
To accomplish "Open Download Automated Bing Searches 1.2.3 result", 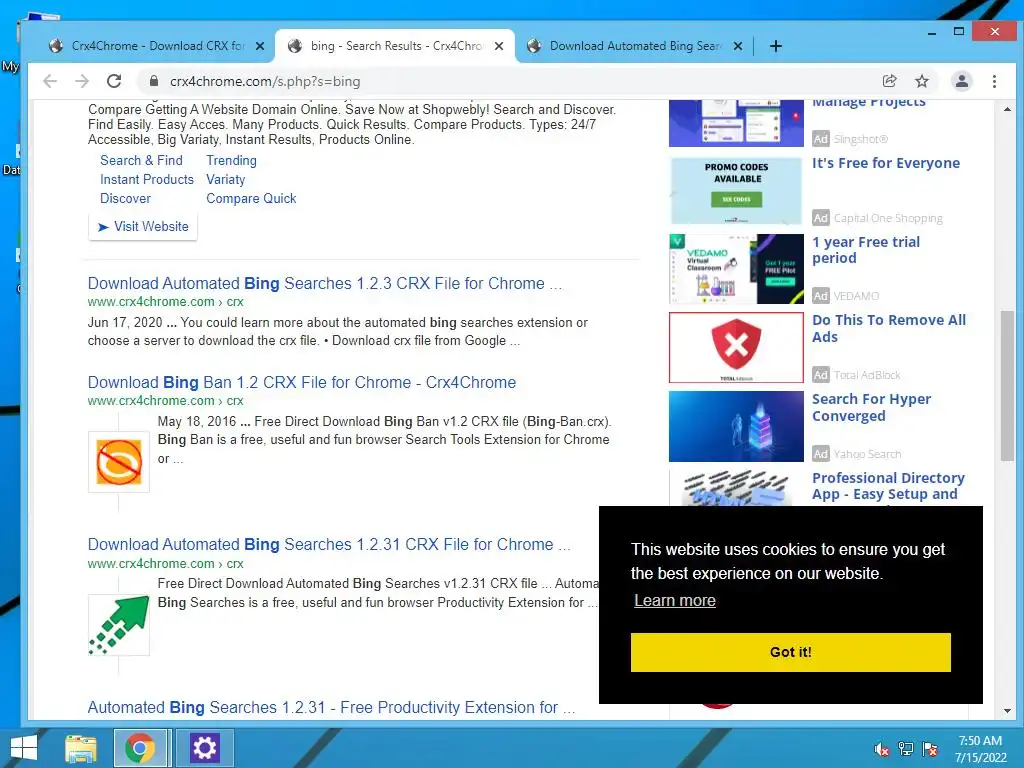I will (x=325, y=283).
